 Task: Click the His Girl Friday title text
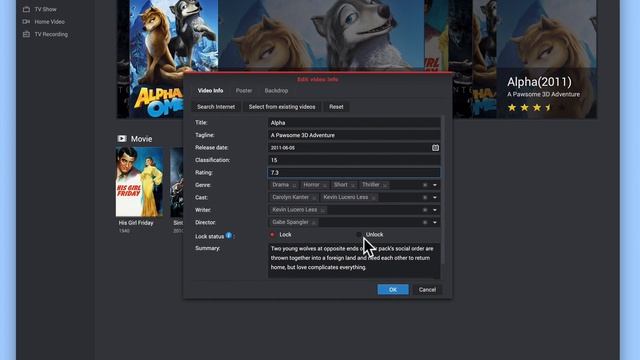(x=136, y=223)
